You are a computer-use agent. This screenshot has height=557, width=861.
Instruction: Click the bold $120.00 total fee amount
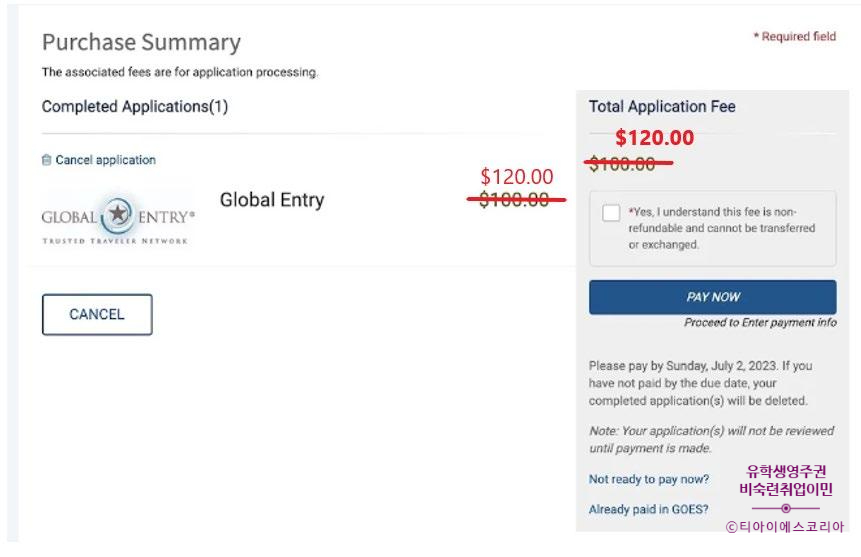[x=654, y=138]
